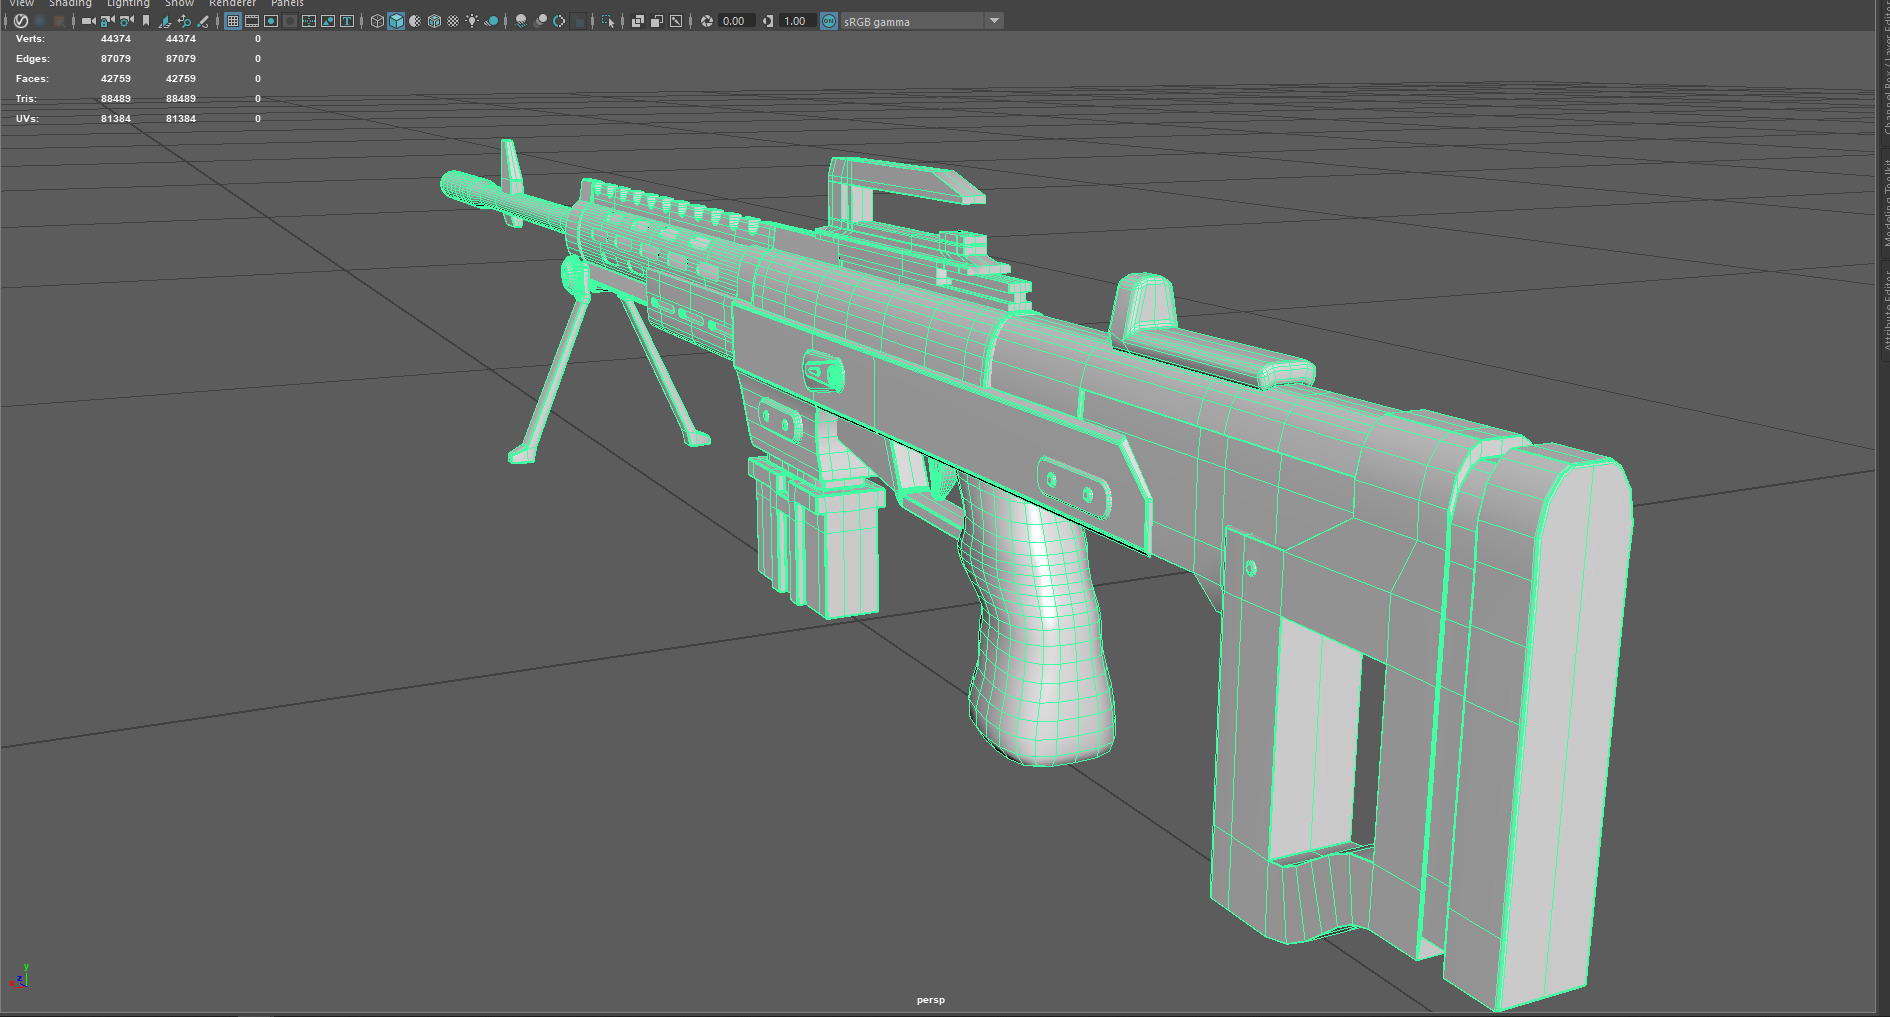Click the Depth of Field icon
This screenshot has width=1890, height=1017.
[578, 21]
